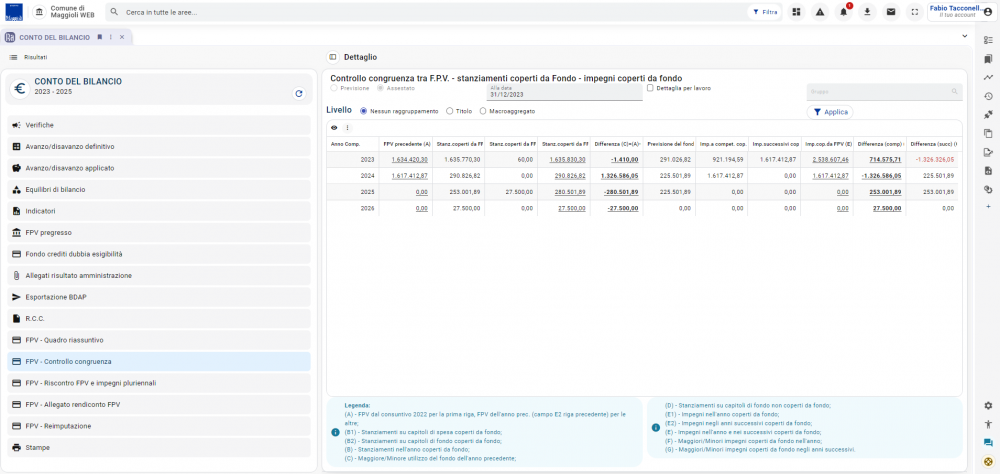Click the 280.501,89 underlined value in 2025 row
The width and height of the screenshot is (1000, 474).
tap(572, 192)
